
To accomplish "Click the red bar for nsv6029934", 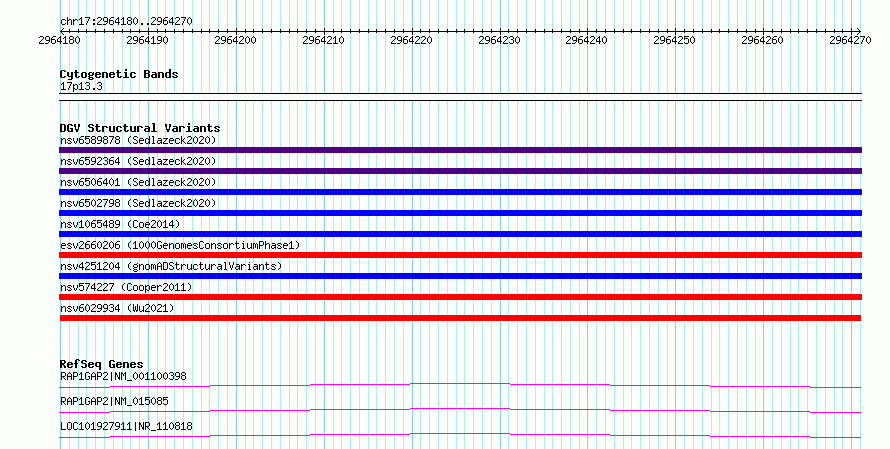I will 460,318.
